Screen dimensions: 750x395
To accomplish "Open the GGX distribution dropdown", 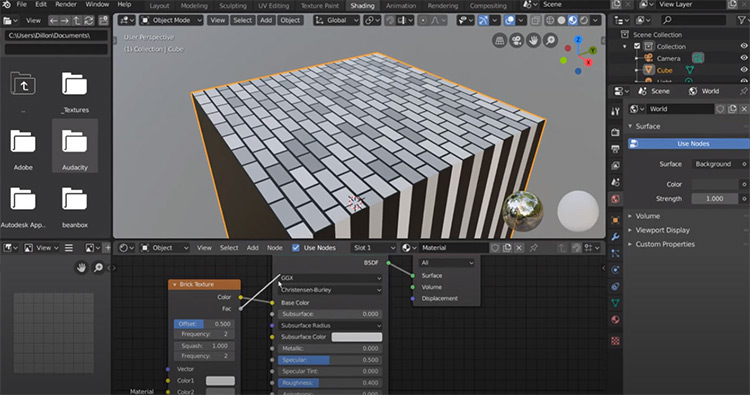I will pyautogui.click(x=331, y=278).
